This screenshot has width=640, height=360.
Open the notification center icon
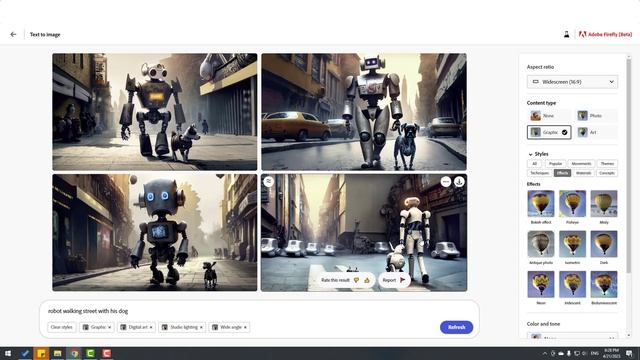[x=629, y=353]
